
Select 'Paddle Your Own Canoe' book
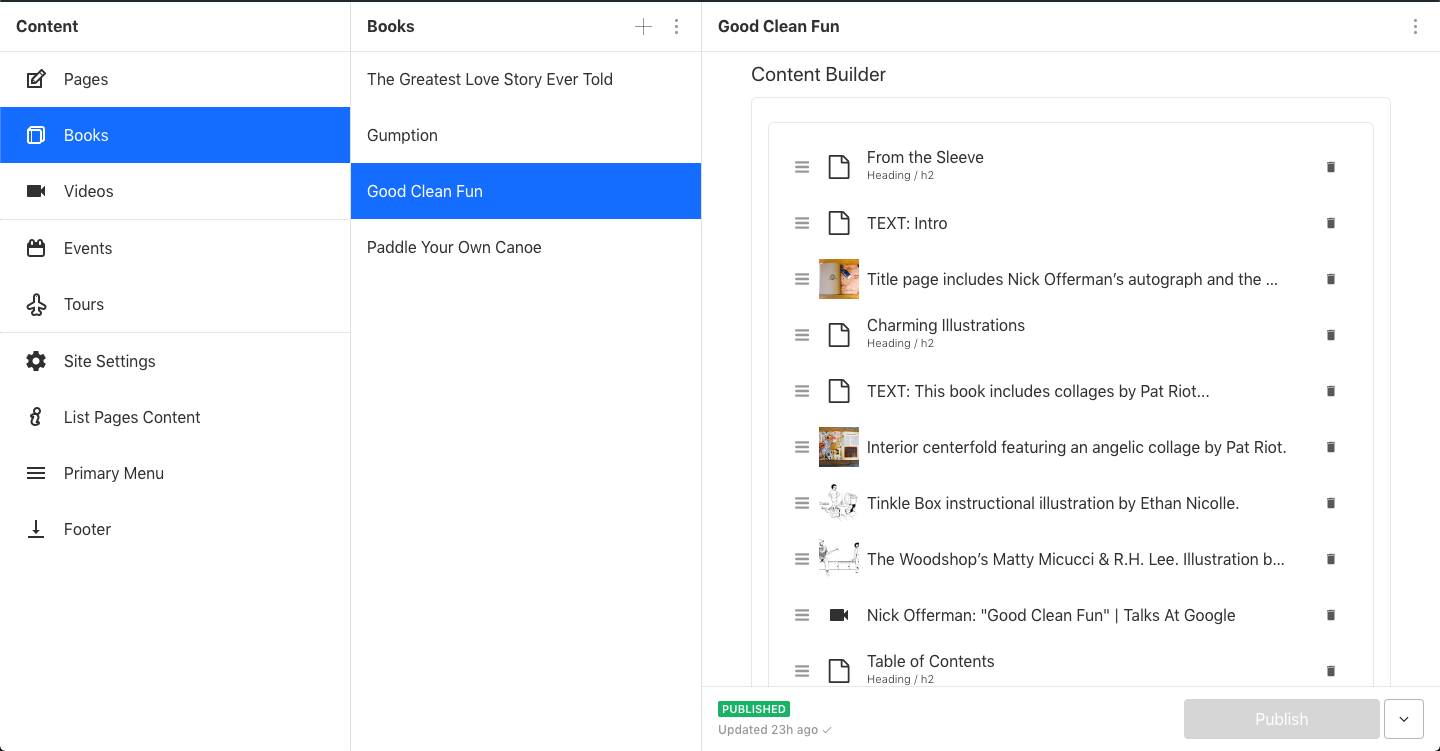pyautogui.click(x=454, y=247)
